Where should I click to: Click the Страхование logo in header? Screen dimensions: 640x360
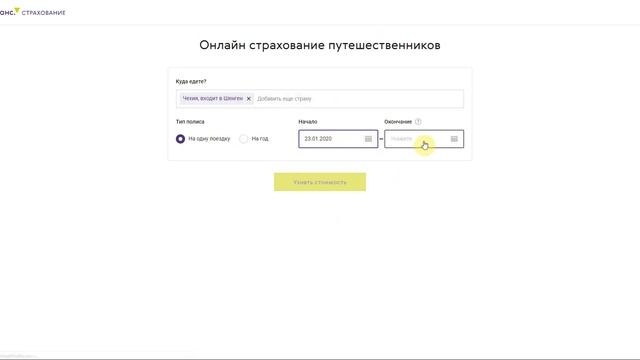coord(33,12)
